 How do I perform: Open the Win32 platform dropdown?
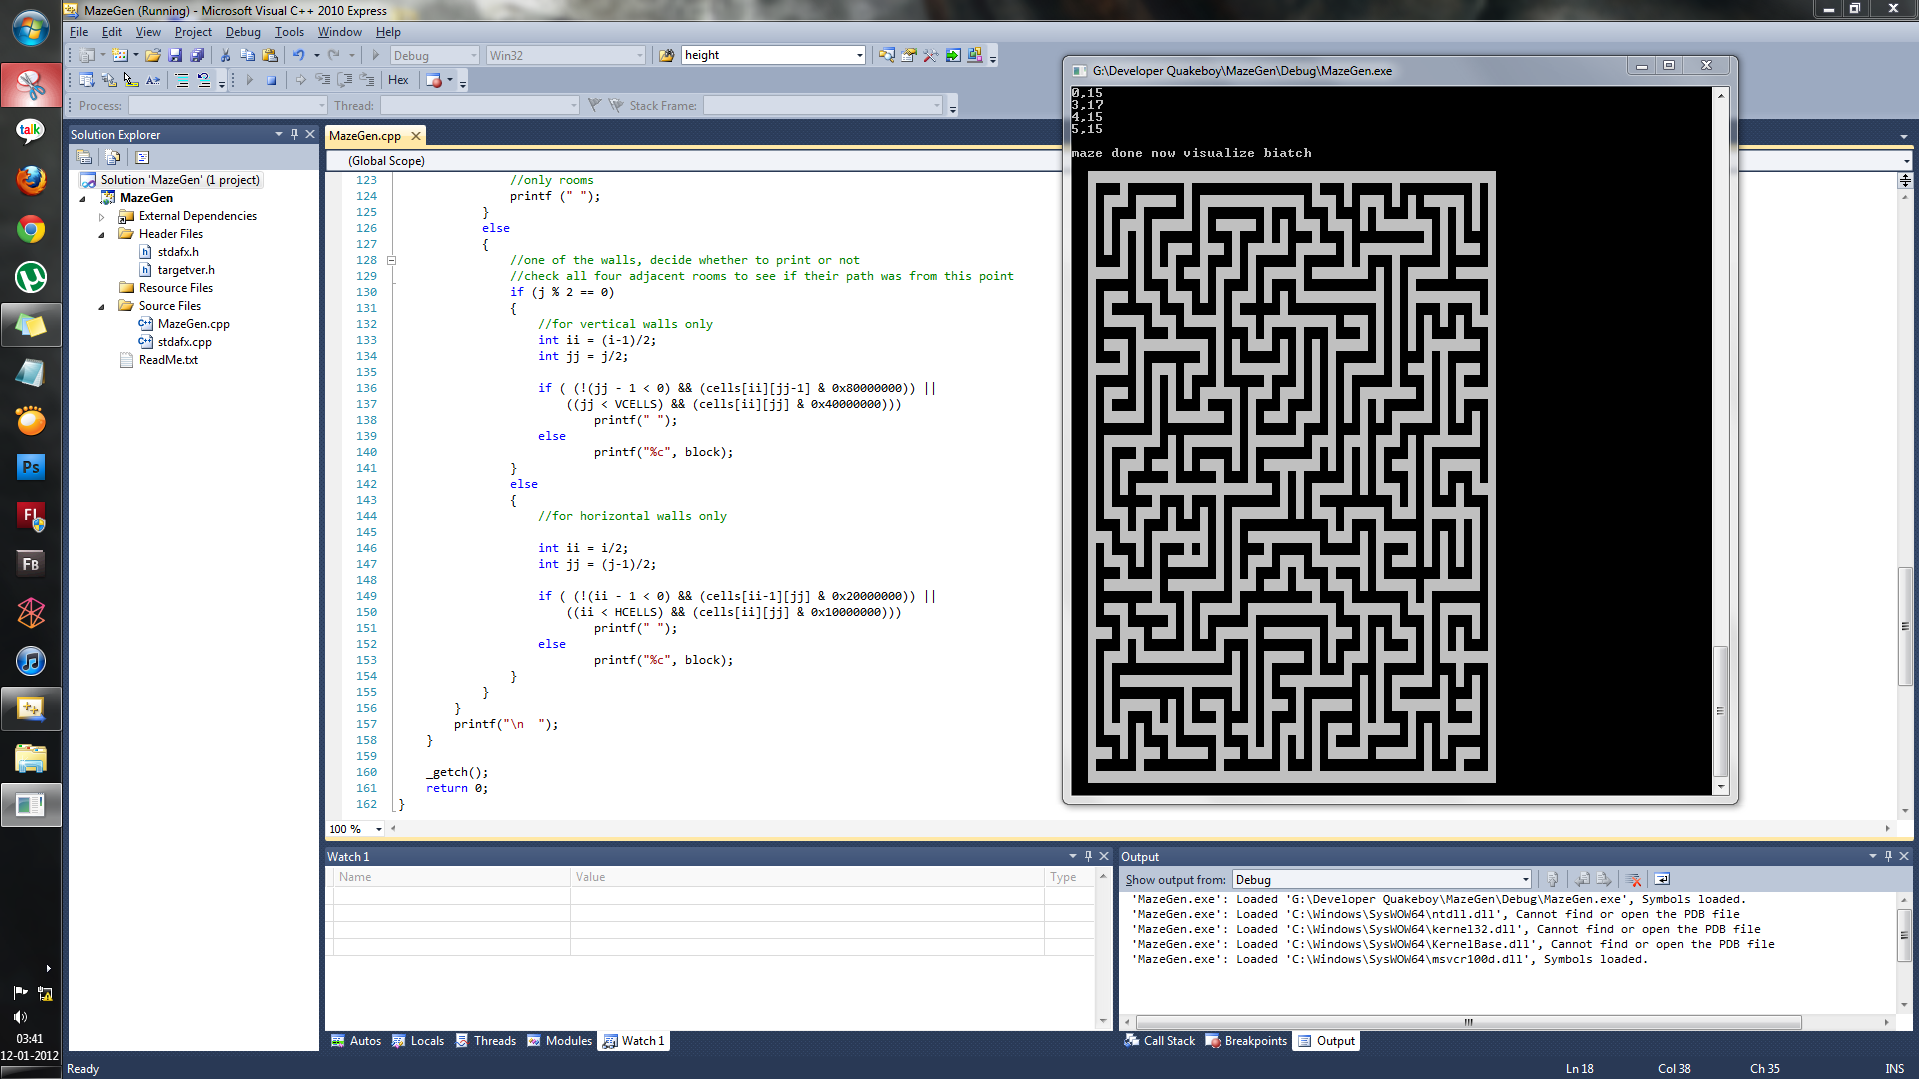pyautogui.click(x=566, y=55)
